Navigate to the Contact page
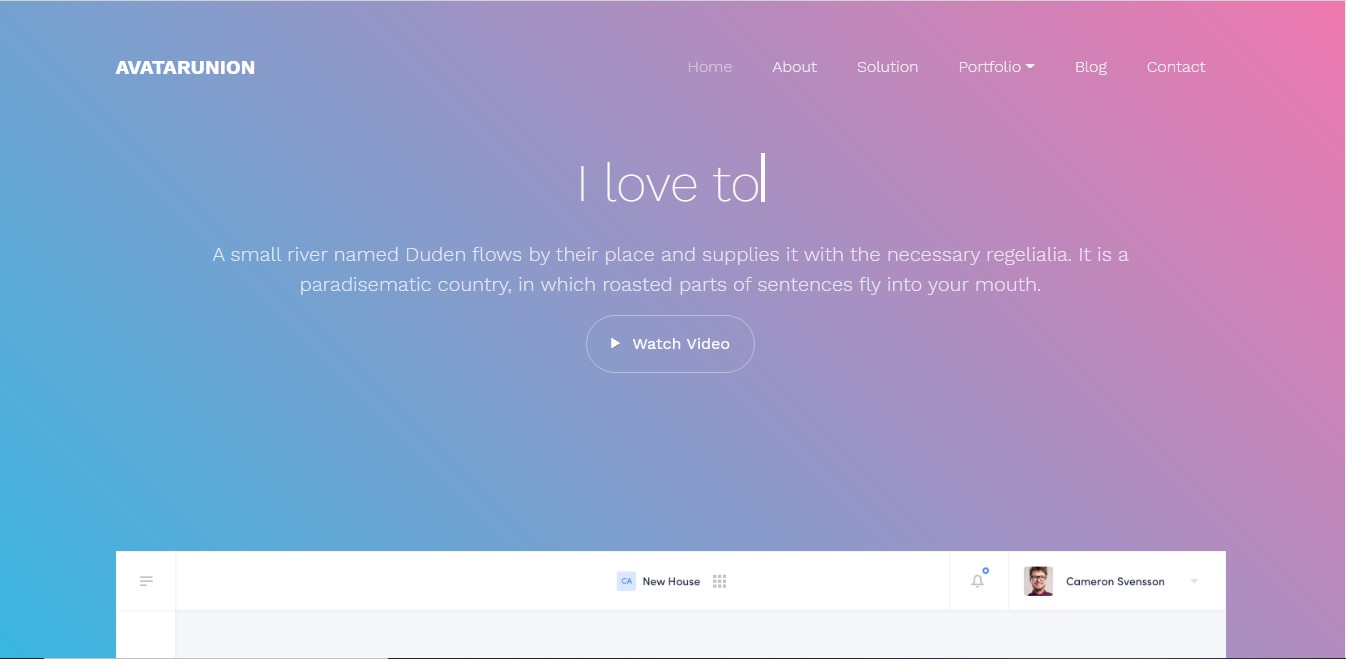The height and width of the screenshot is (659, 1346). pyautogui.click(x=1175, y=67)
